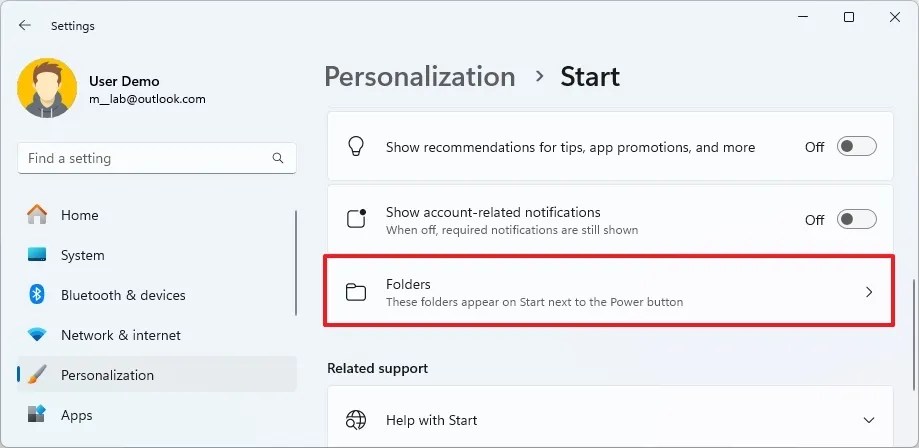Open Folders with the chevron arrow
919x448 pixels.
pos(869,292)
